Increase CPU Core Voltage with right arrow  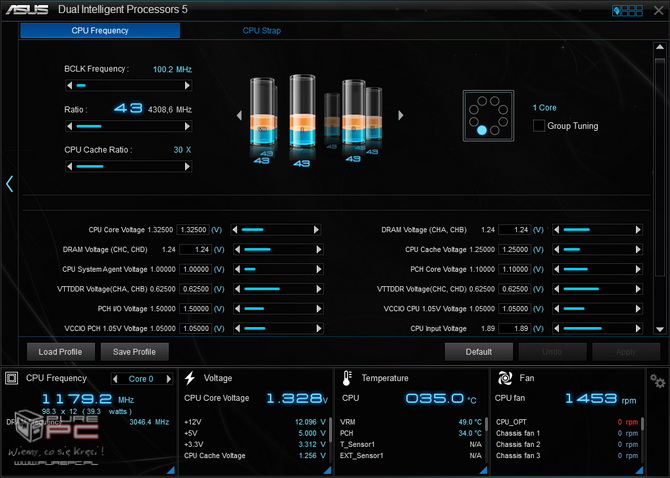(316, 230)
